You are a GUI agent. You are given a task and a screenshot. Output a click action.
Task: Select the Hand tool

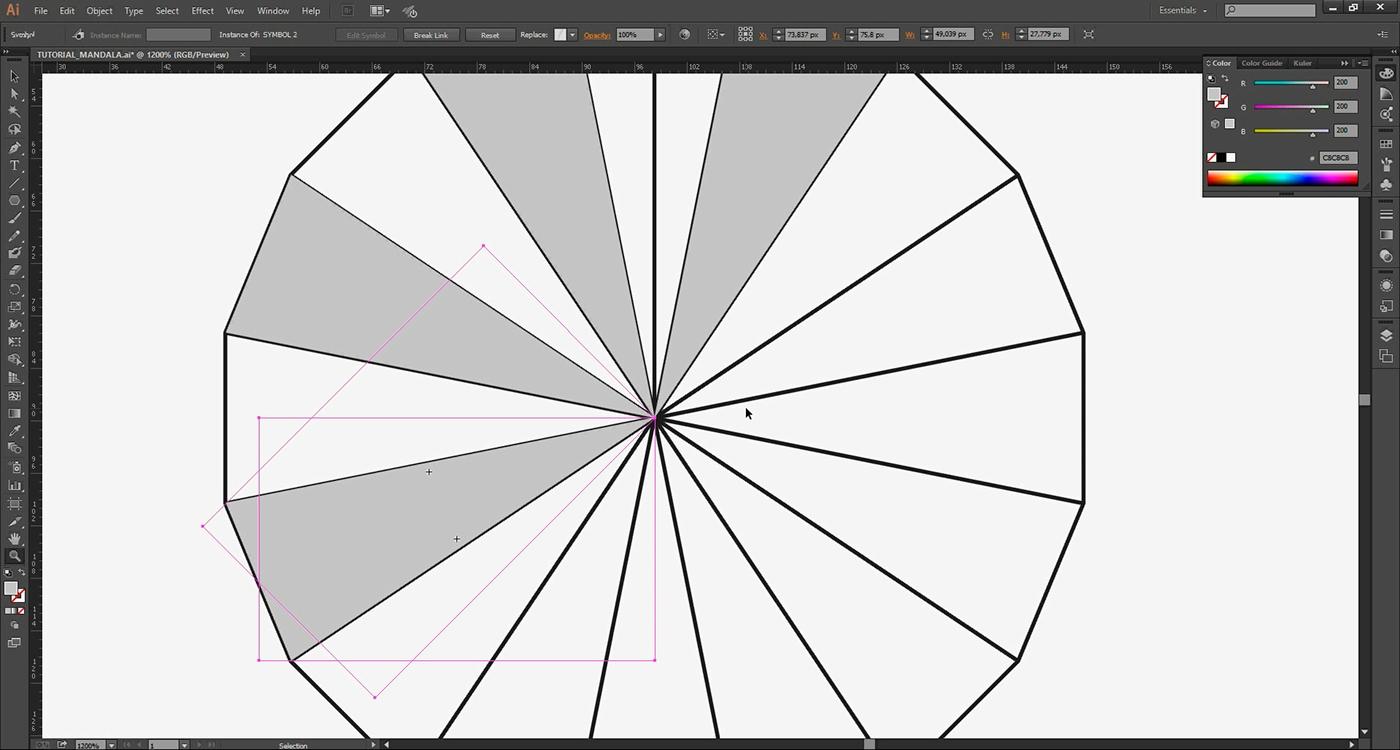tap(14, 539)
